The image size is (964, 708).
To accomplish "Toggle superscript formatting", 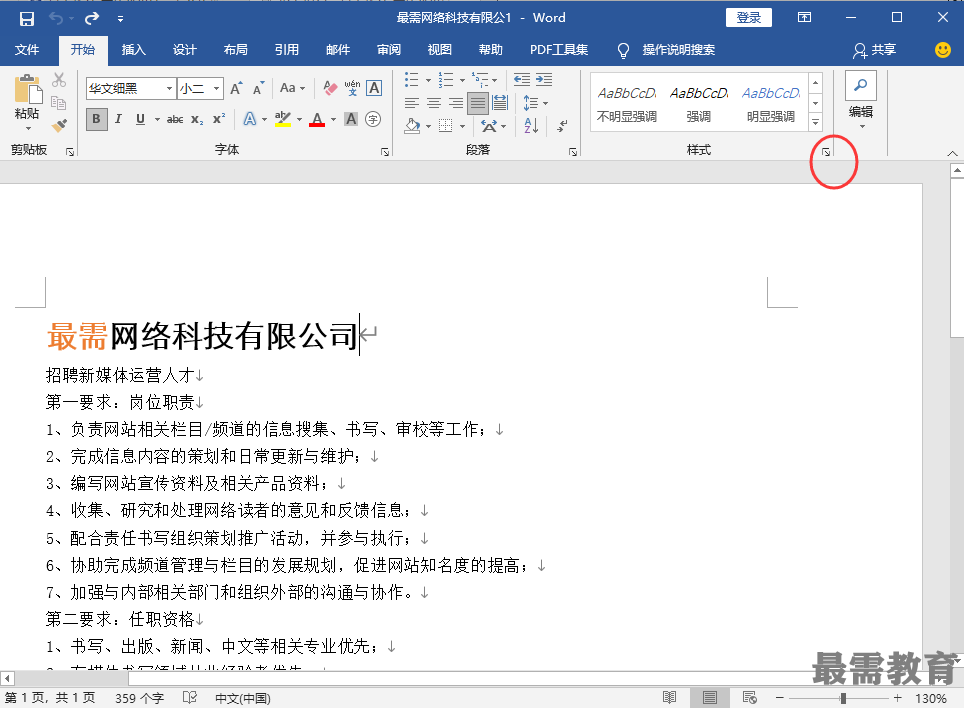I will (x=219, y=119).
